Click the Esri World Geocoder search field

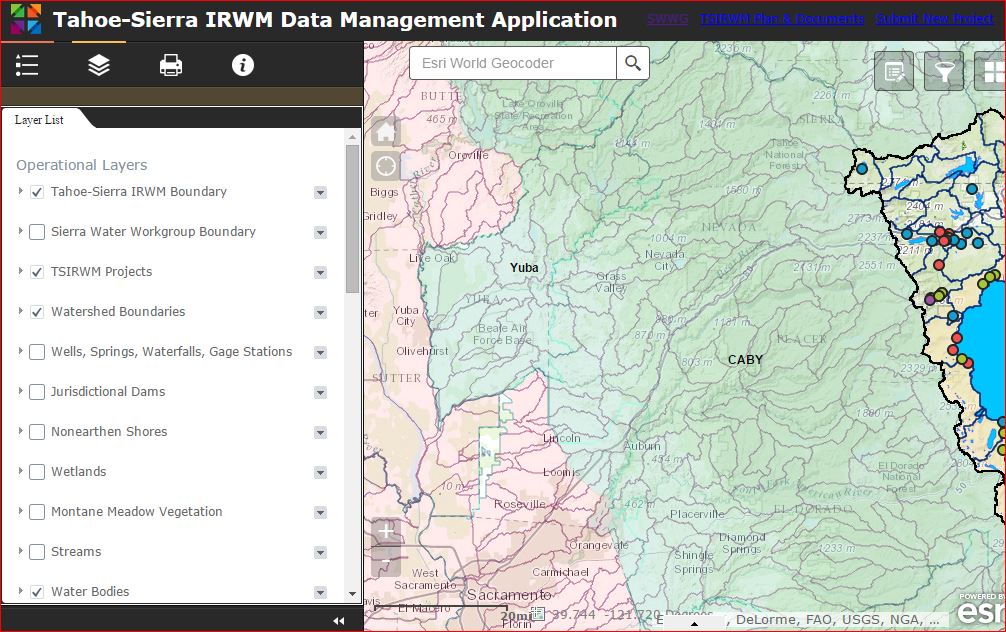513,63
